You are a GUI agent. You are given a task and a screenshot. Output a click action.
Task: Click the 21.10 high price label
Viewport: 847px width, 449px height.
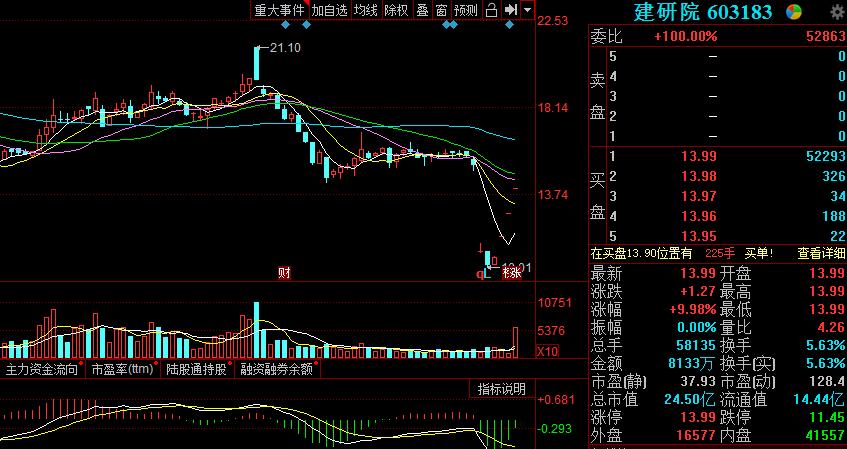point(285,48)
